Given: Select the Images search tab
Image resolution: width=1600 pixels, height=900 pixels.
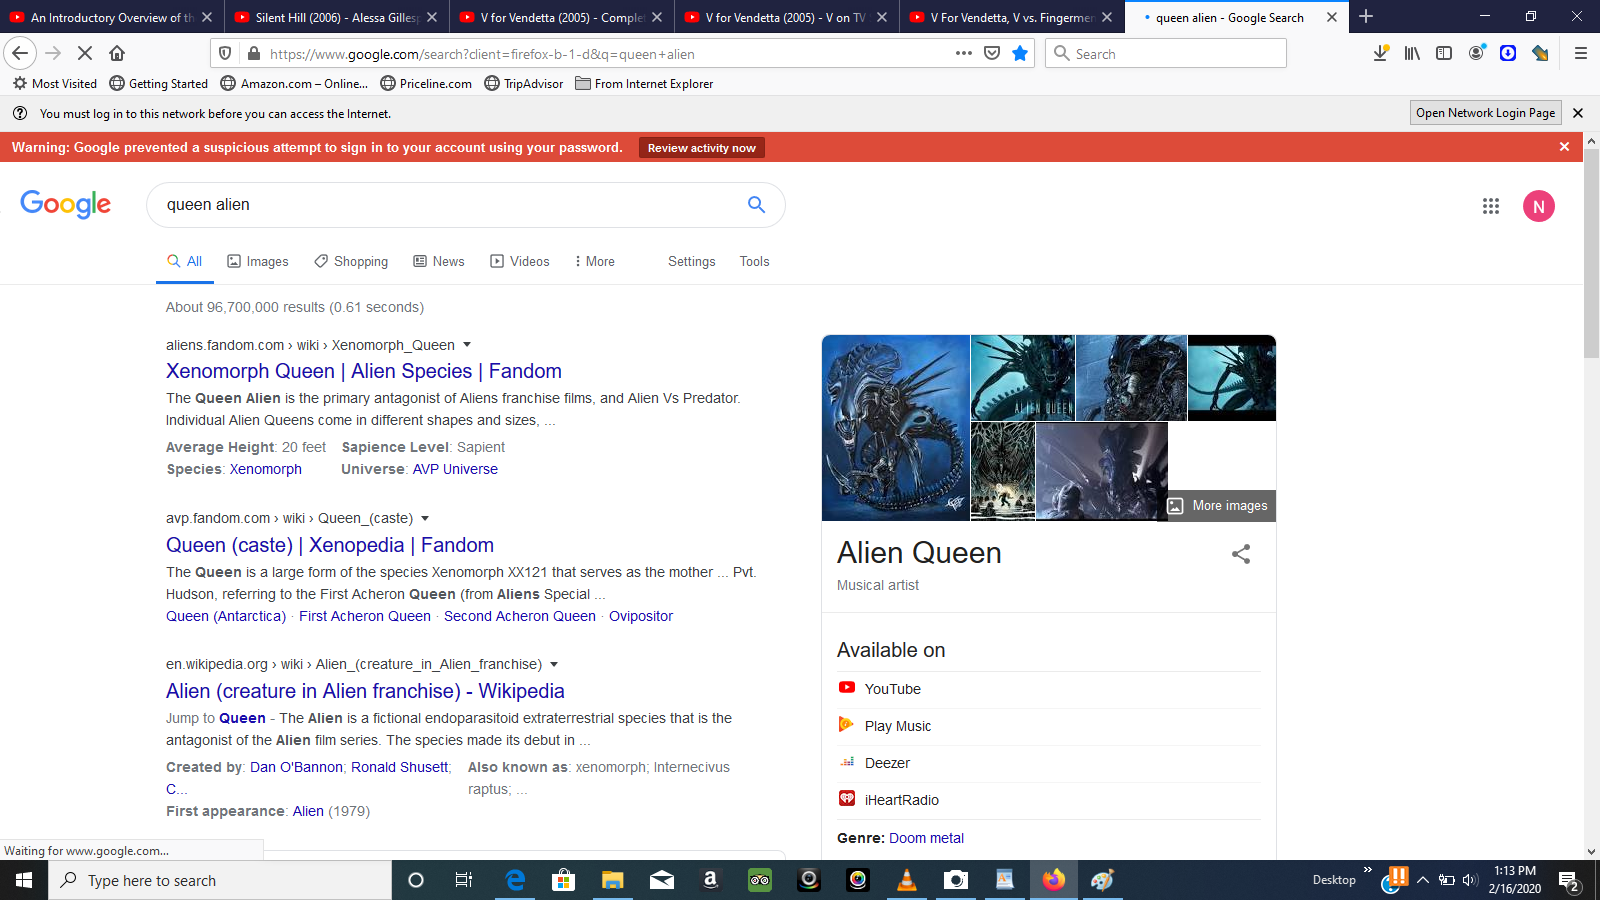Looking at the screenshot, I should [x=258, y=262].
